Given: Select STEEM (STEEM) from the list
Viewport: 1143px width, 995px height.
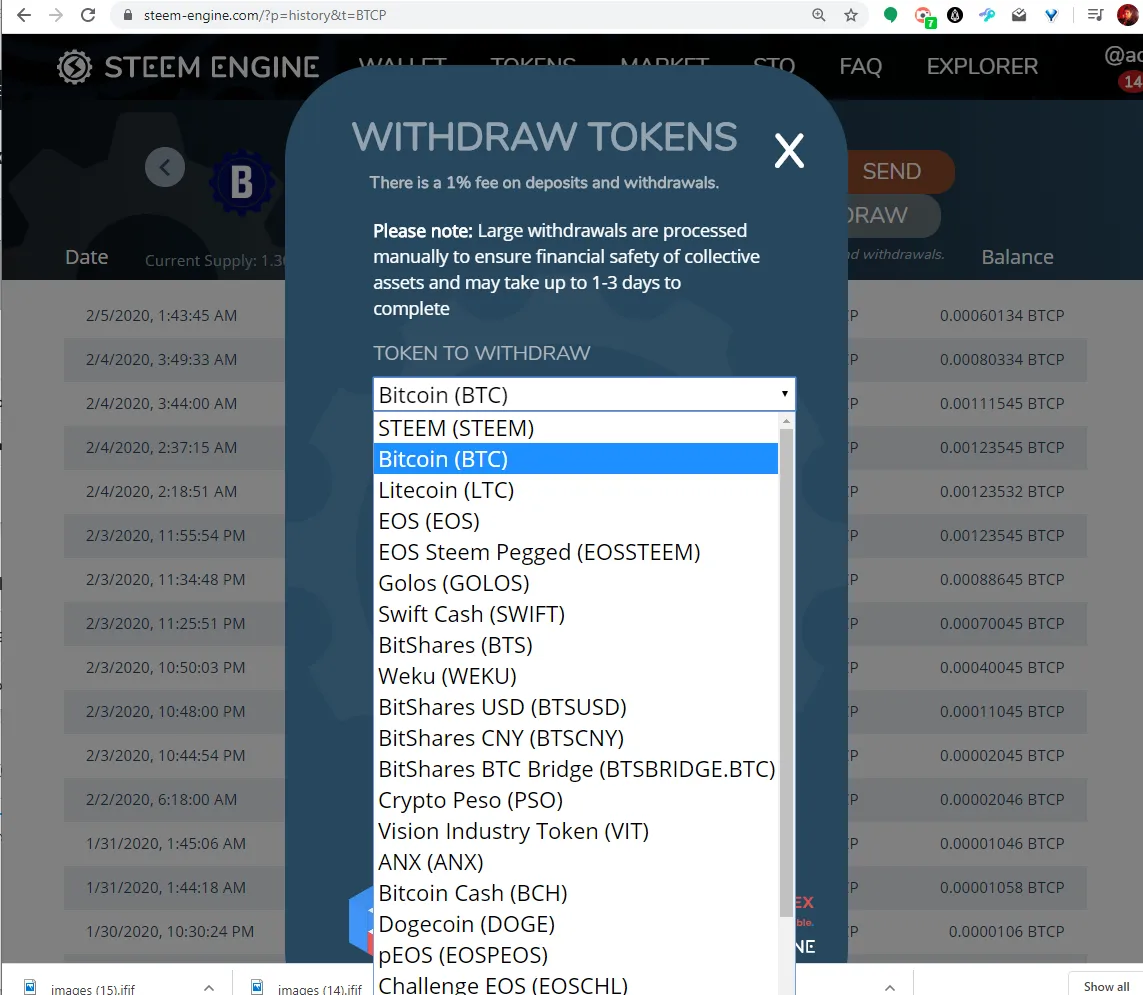Looking at the screenshot, I should point(575,428).
